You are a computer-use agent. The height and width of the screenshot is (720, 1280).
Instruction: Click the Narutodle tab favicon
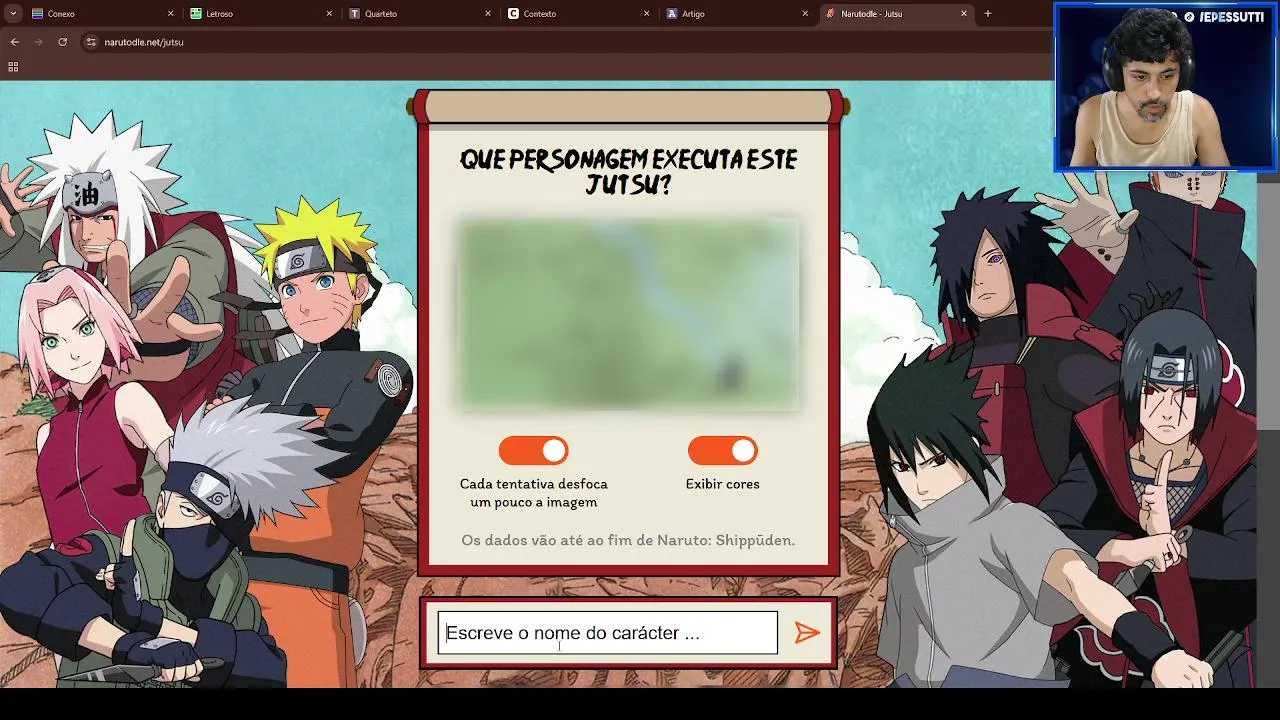click(x=831, y=14)
